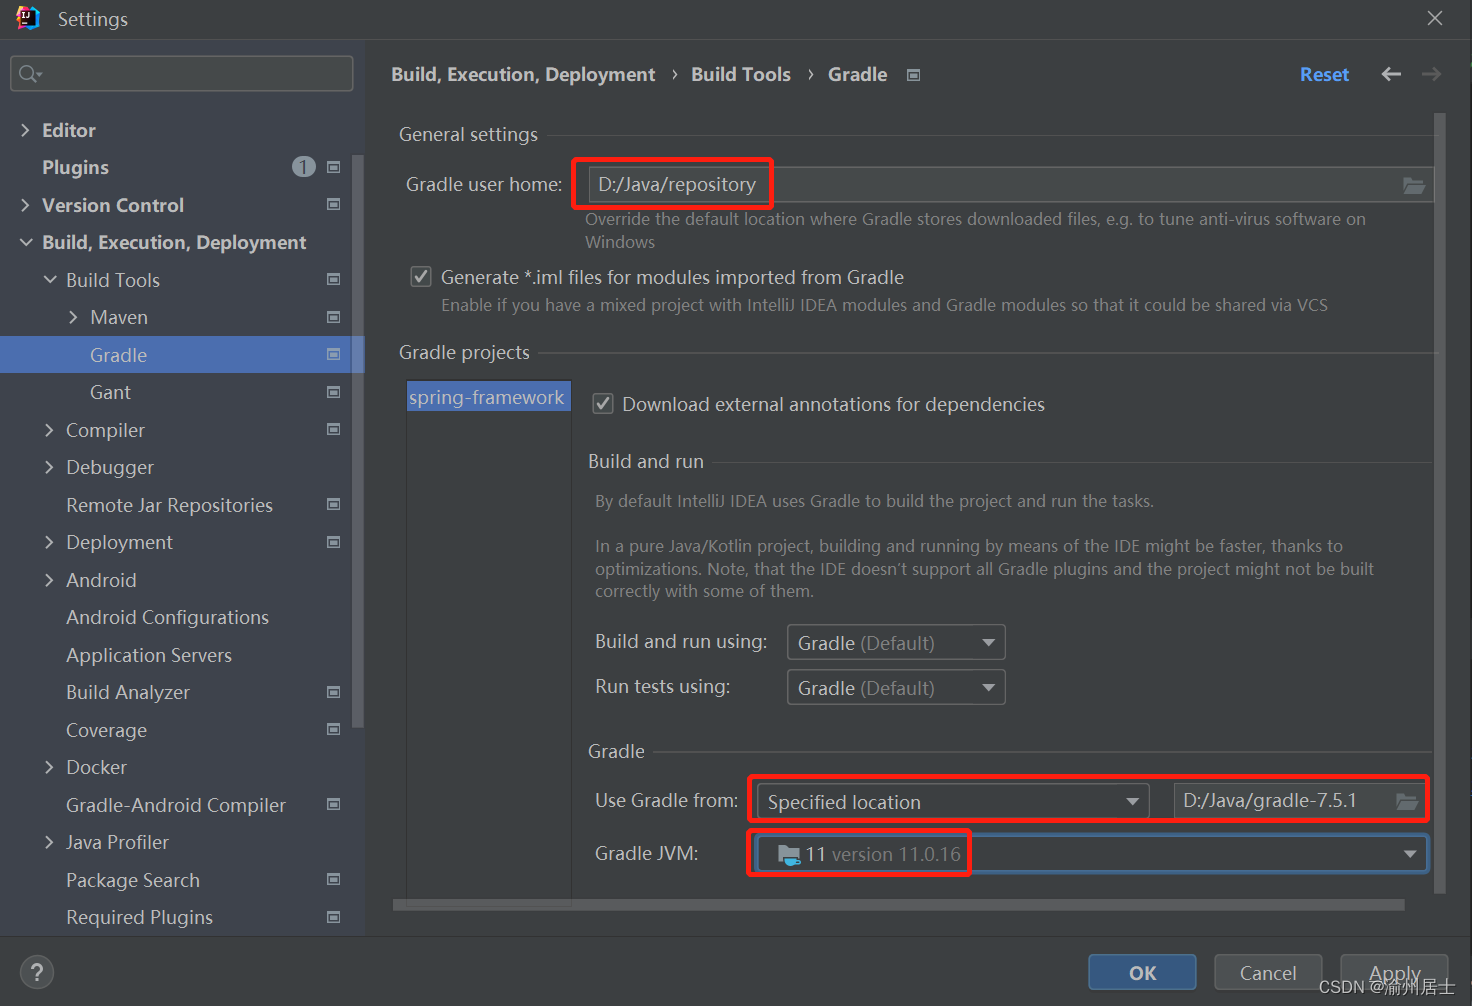Focus the settings search field
Image resolution: width=1472 pixels, height=1006 pixels.
182,73
